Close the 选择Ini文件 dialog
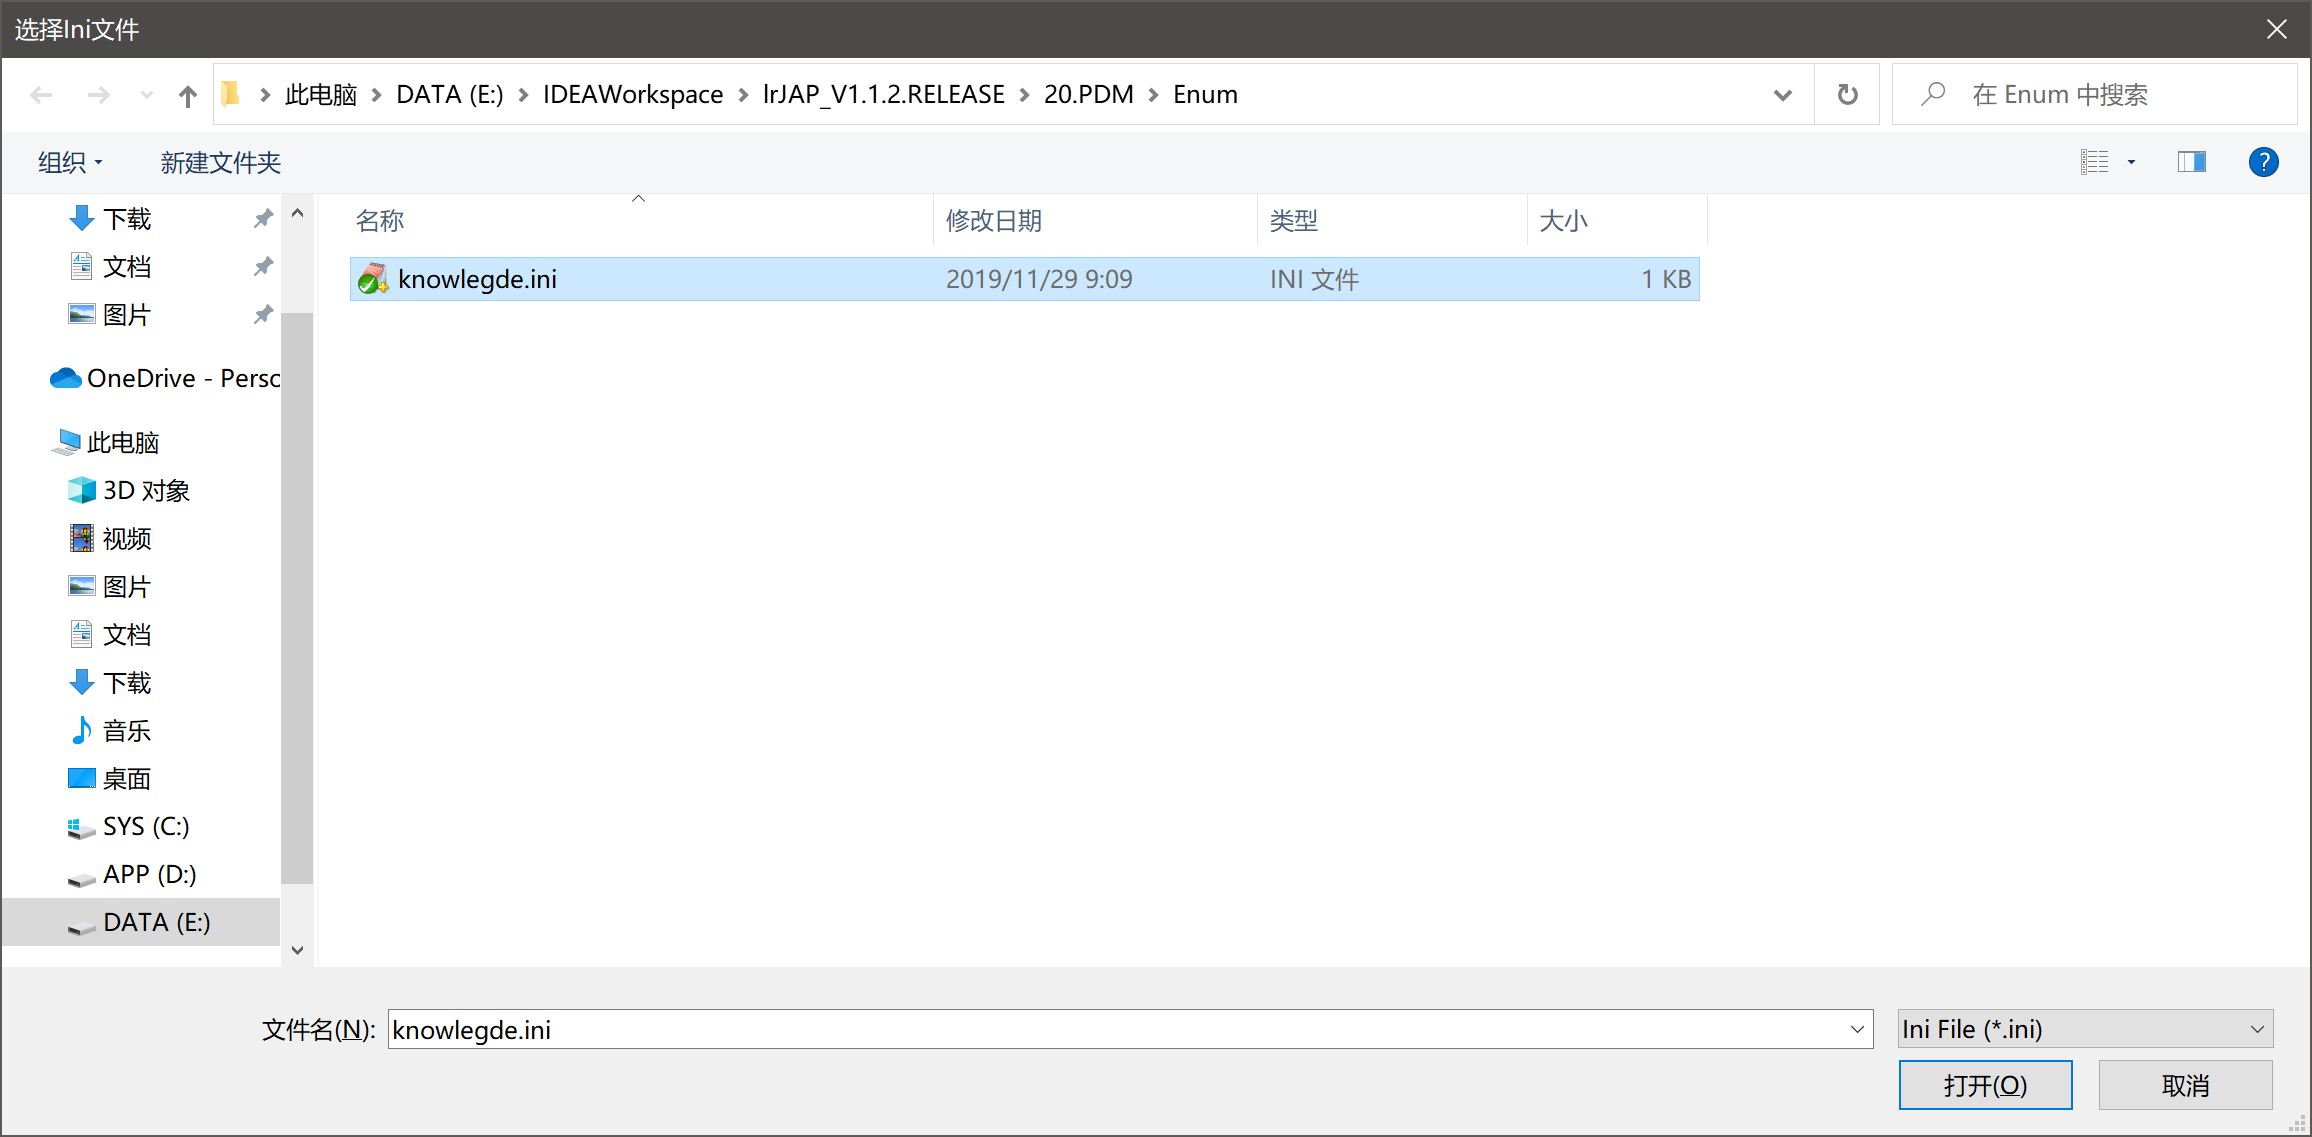This screenshot has height=1137, width=2312. pyautogui.click(x=2277, y=29)
